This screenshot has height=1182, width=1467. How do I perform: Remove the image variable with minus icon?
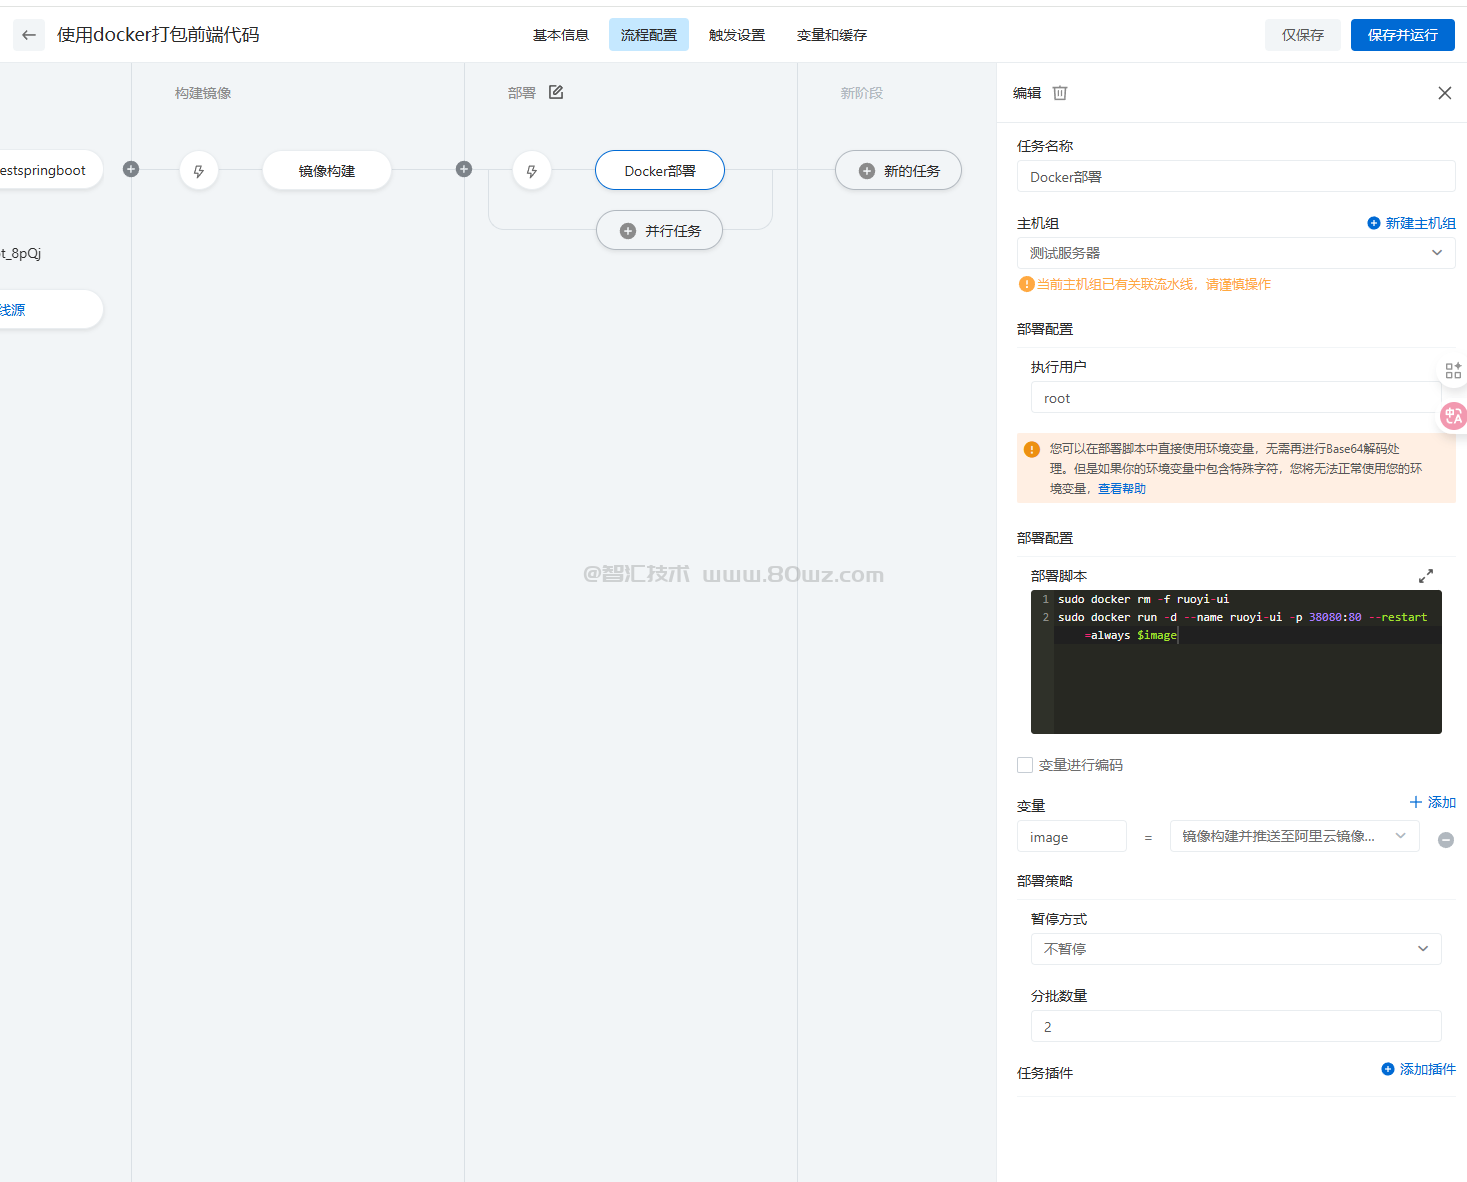[1445, 840]
